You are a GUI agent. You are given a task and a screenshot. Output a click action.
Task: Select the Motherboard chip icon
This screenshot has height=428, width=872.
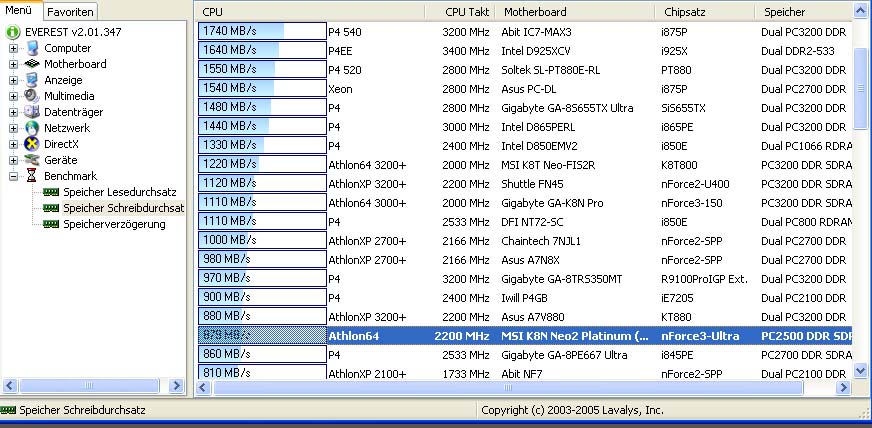32,64
